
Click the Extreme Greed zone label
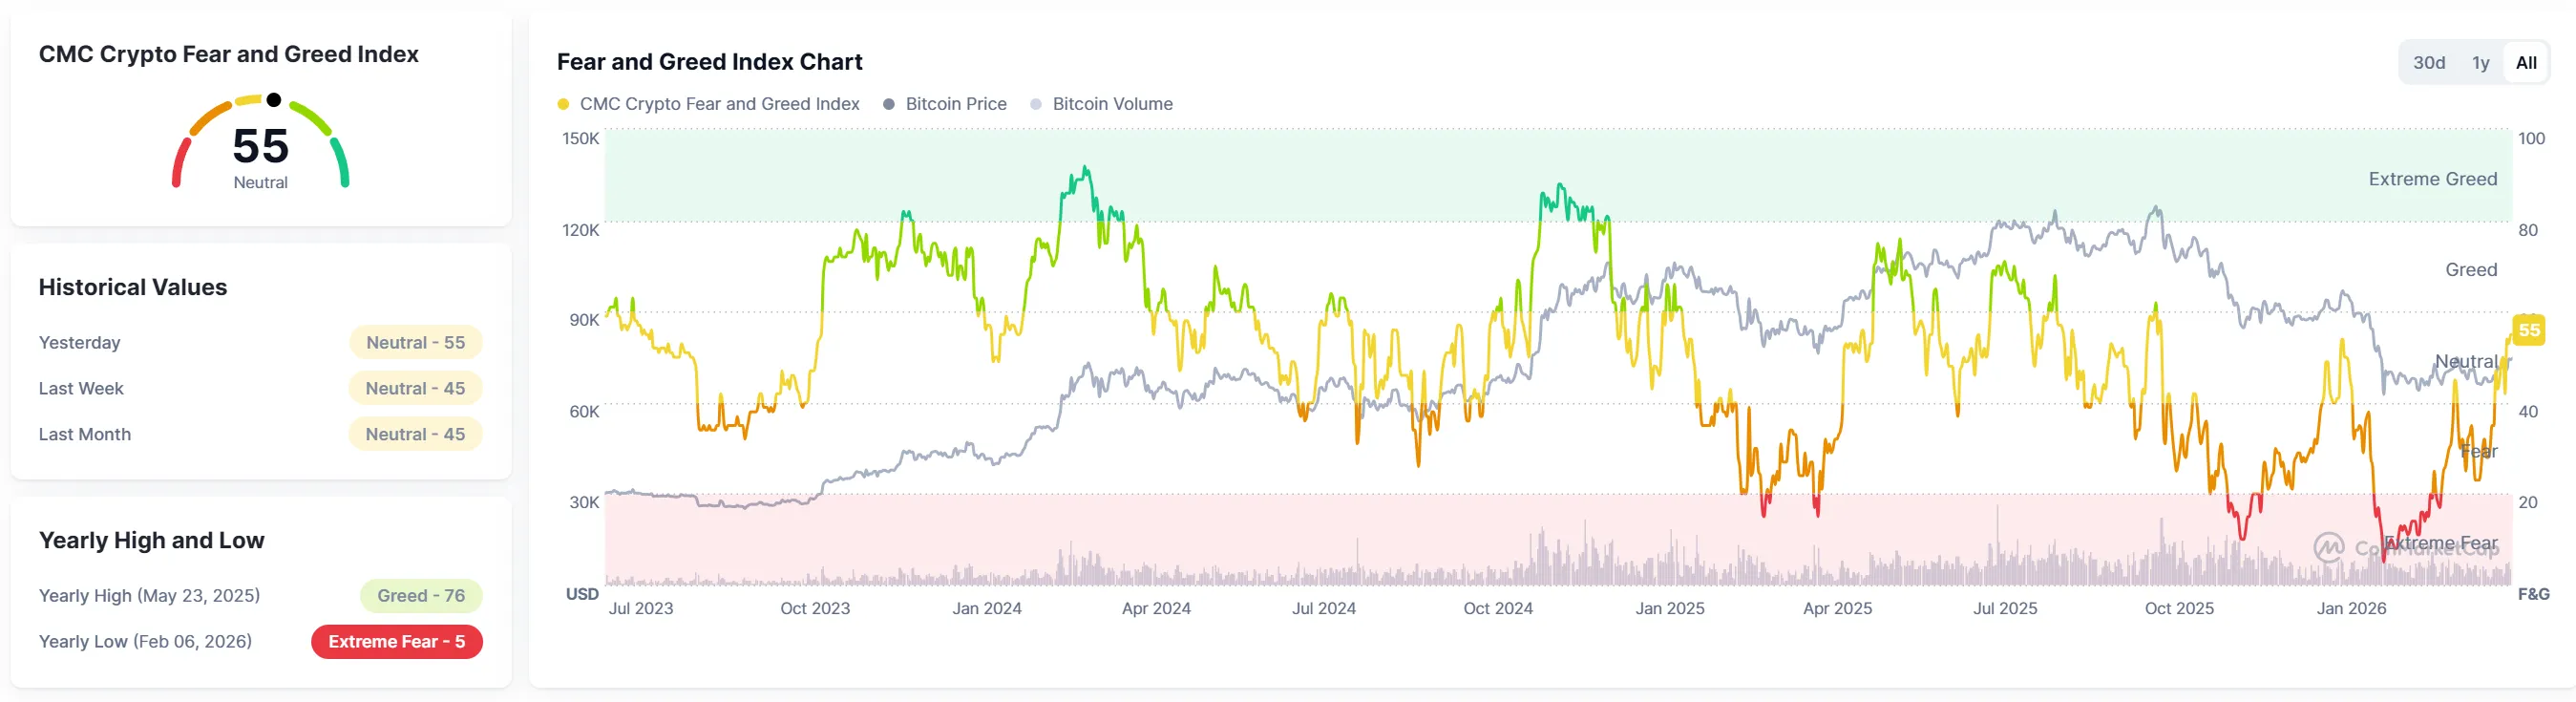2432,179
